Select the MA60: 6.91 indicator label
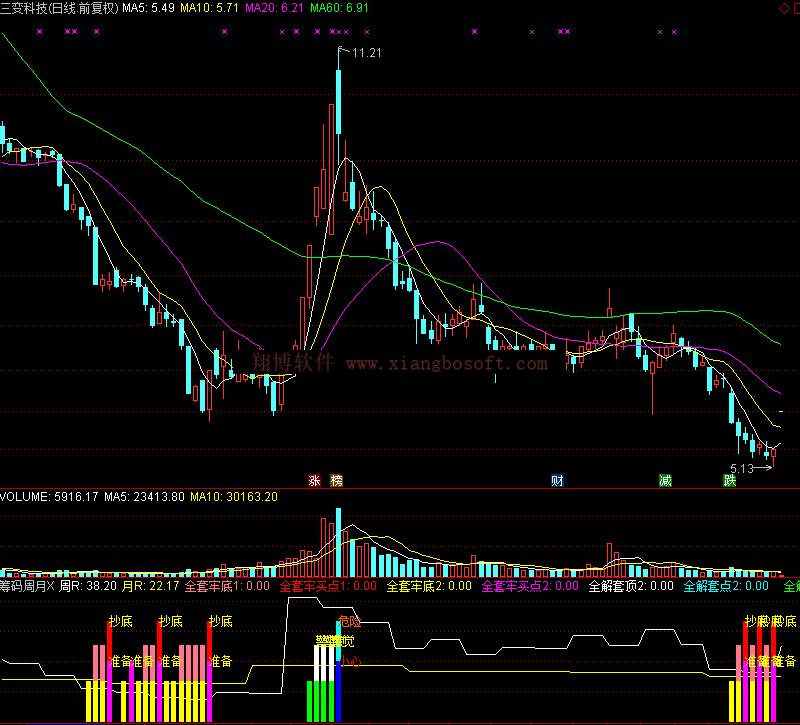Screen dimensions: 800x725 (339, 8)
